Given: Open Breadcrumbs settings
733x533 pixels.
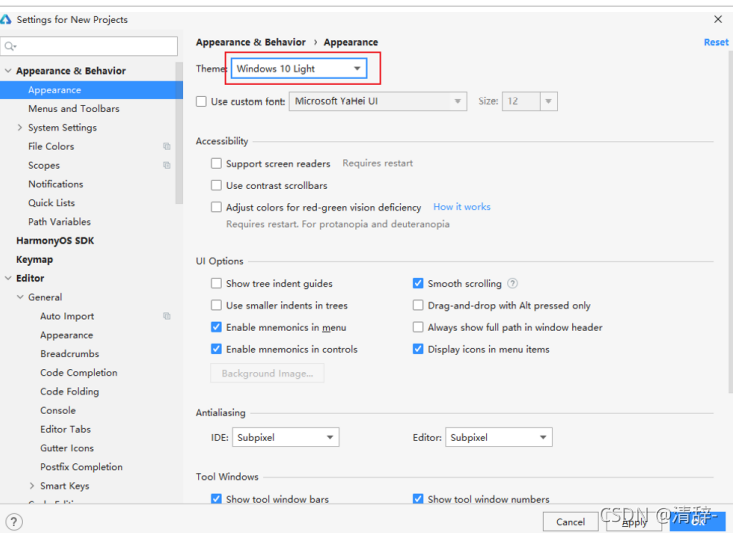Looking at the screenshot, I should click(70, 353).
